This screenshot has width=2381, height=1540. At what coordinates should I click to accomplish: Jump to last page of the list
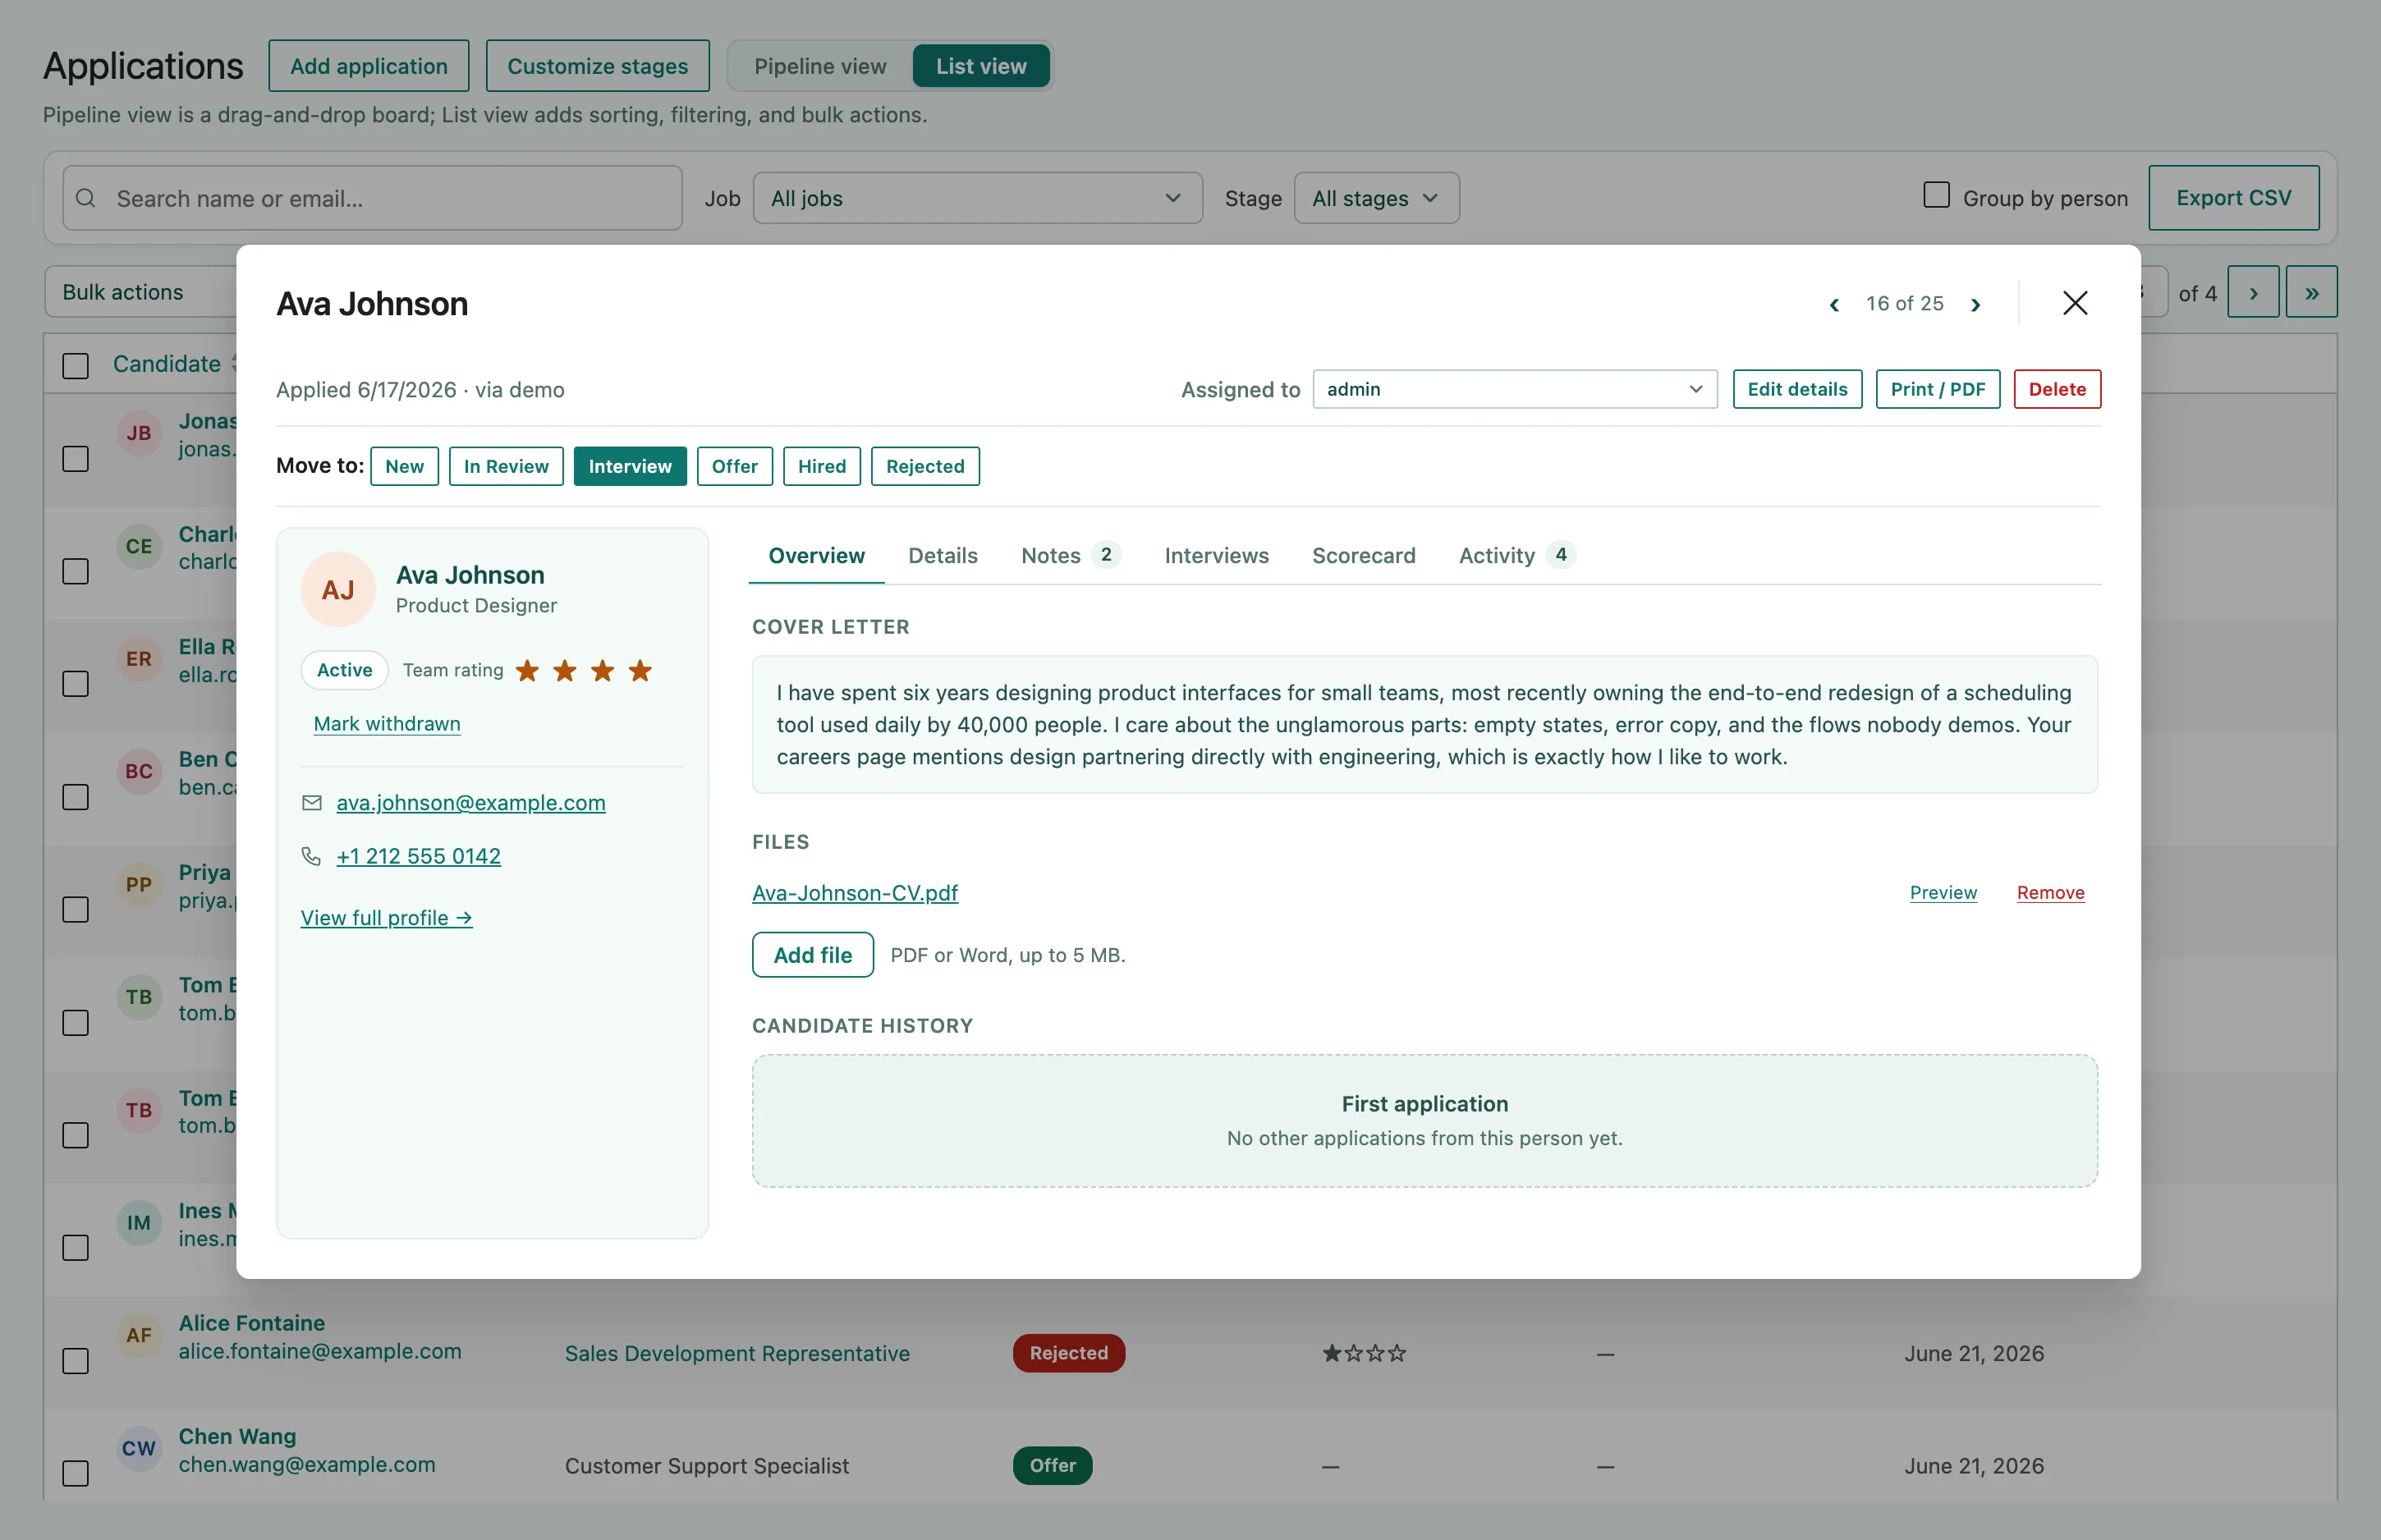[2311, 292]
